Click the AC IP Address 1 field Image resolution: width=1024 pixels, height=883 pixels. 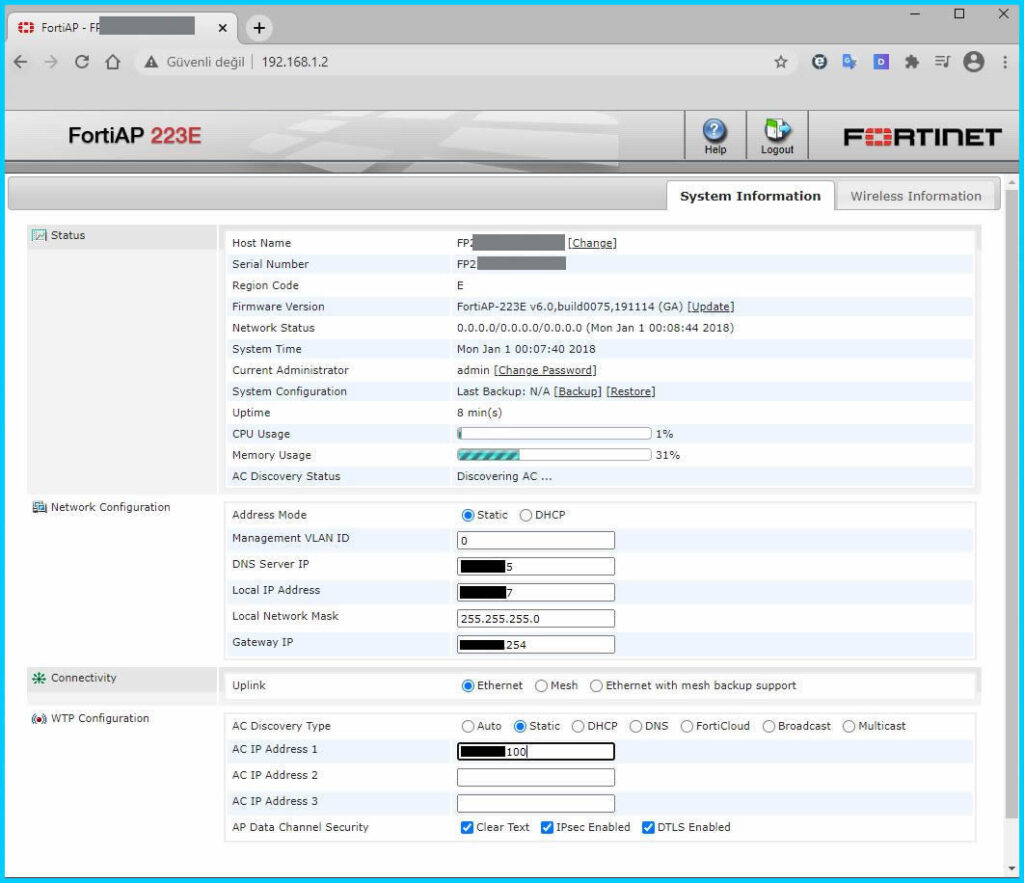536,752
